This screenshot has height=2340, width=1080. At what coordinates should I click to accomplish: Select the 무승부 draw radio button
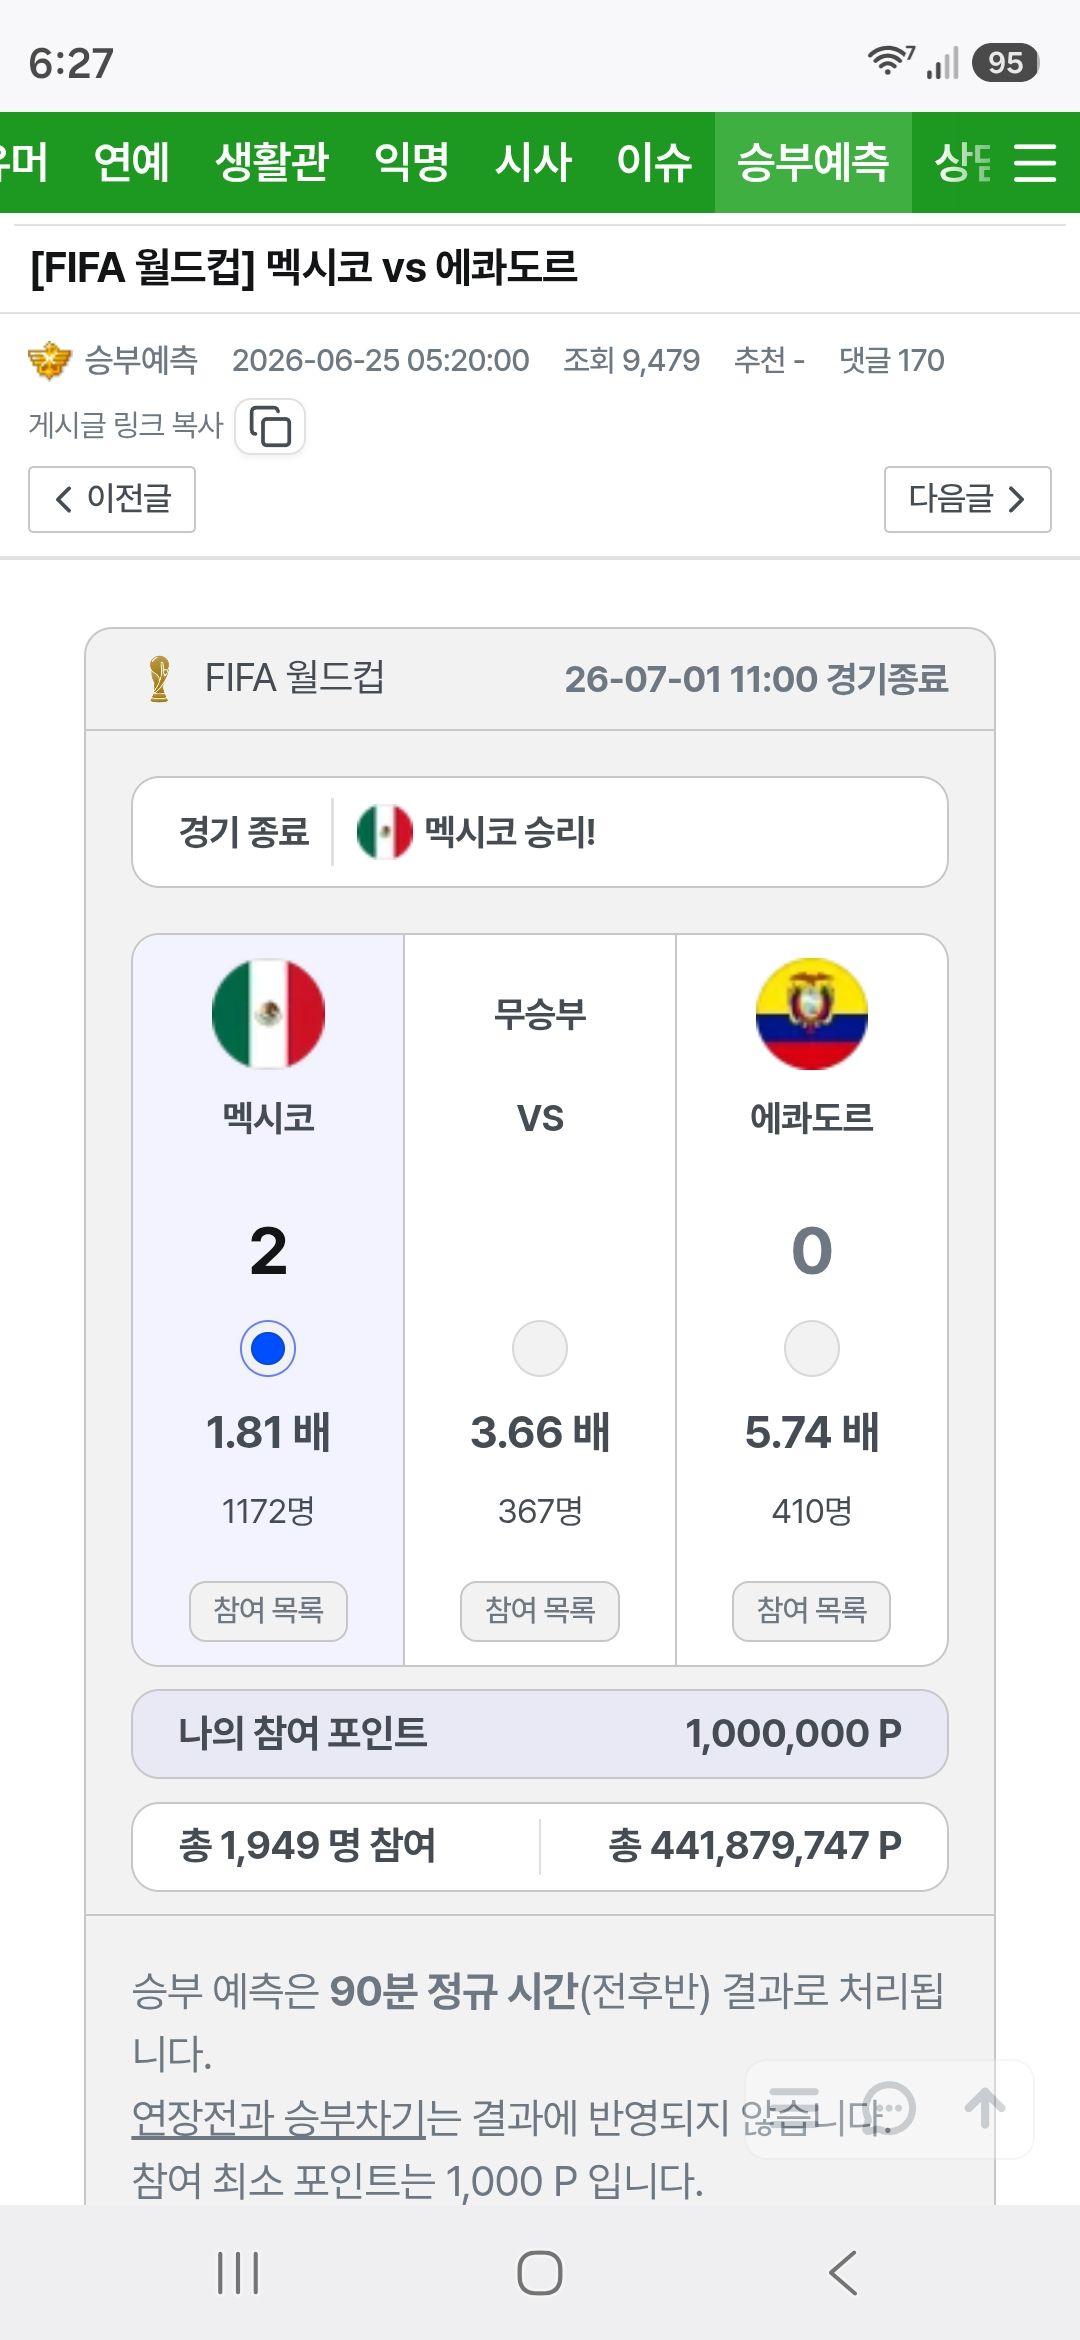[540, 1348]
